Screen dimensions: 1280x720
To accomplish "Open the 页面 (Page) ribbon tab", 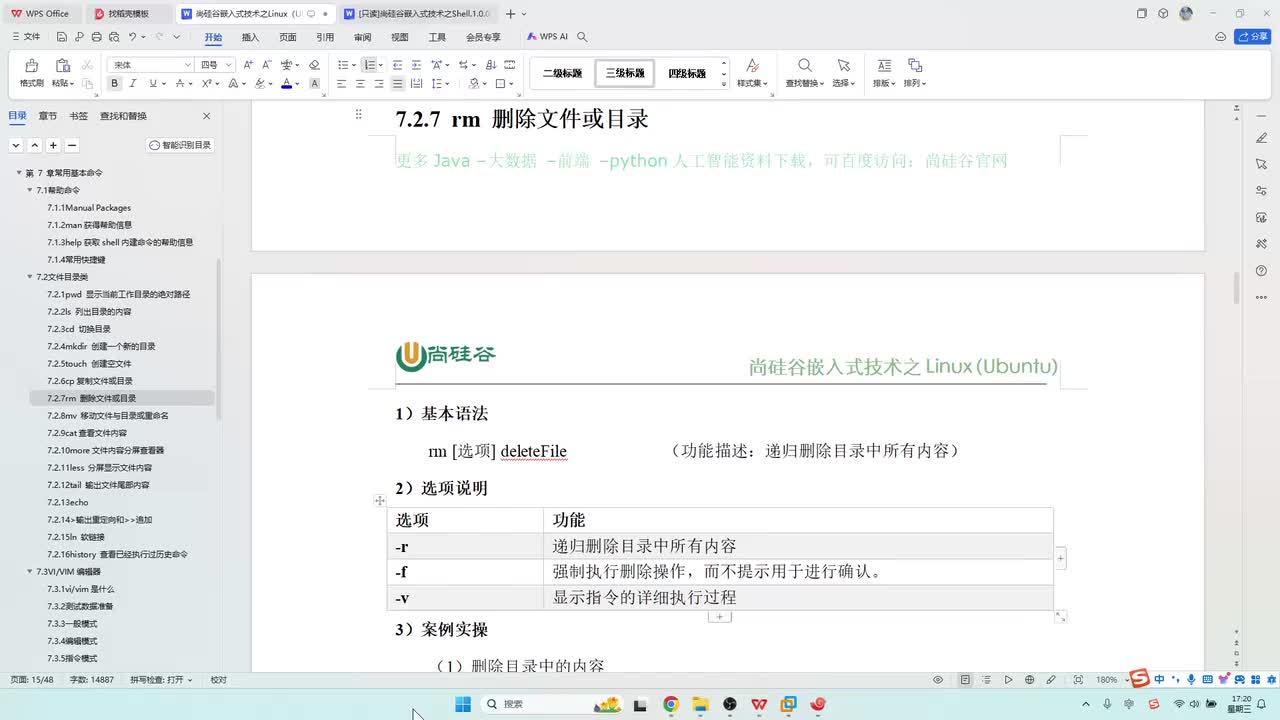I will [x=288, y=37].
